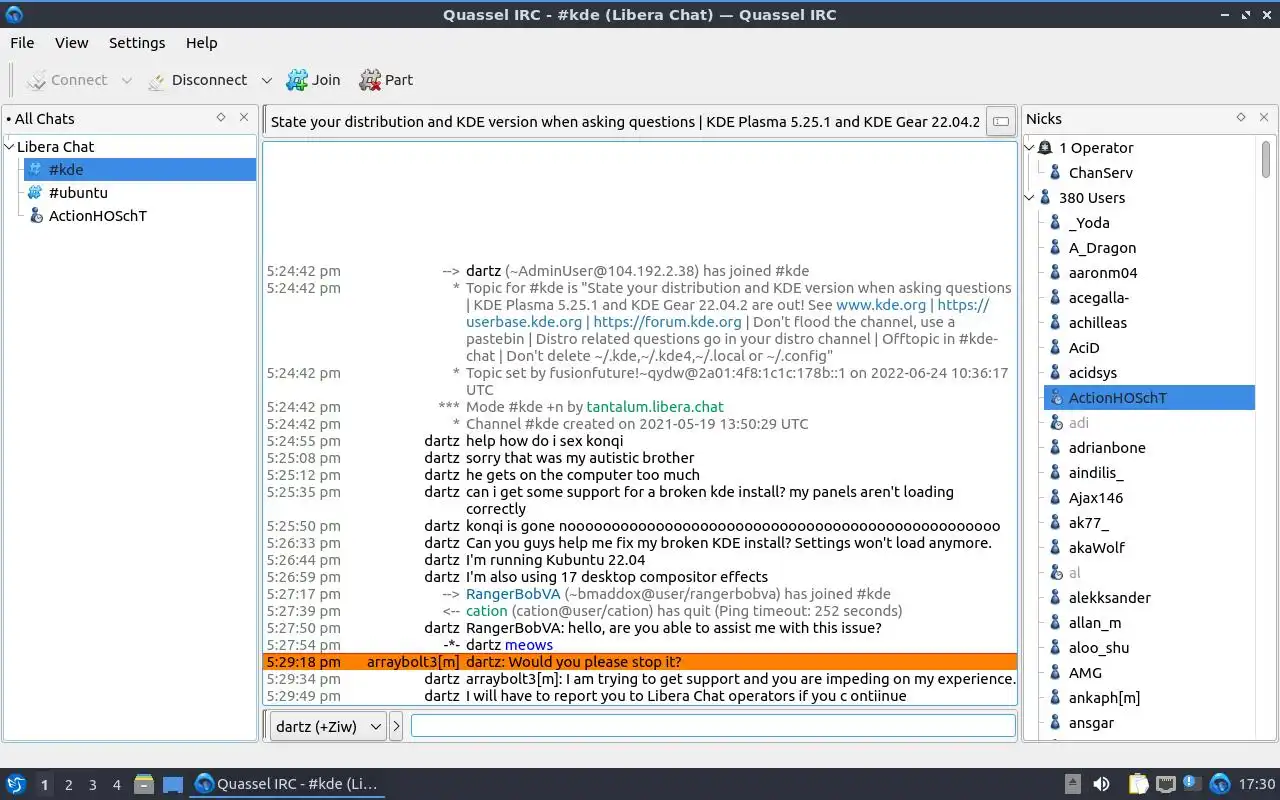Collapse the Libera Chat network tree
The height and width of the screenshot is (800, 1280).
point(10,146)
